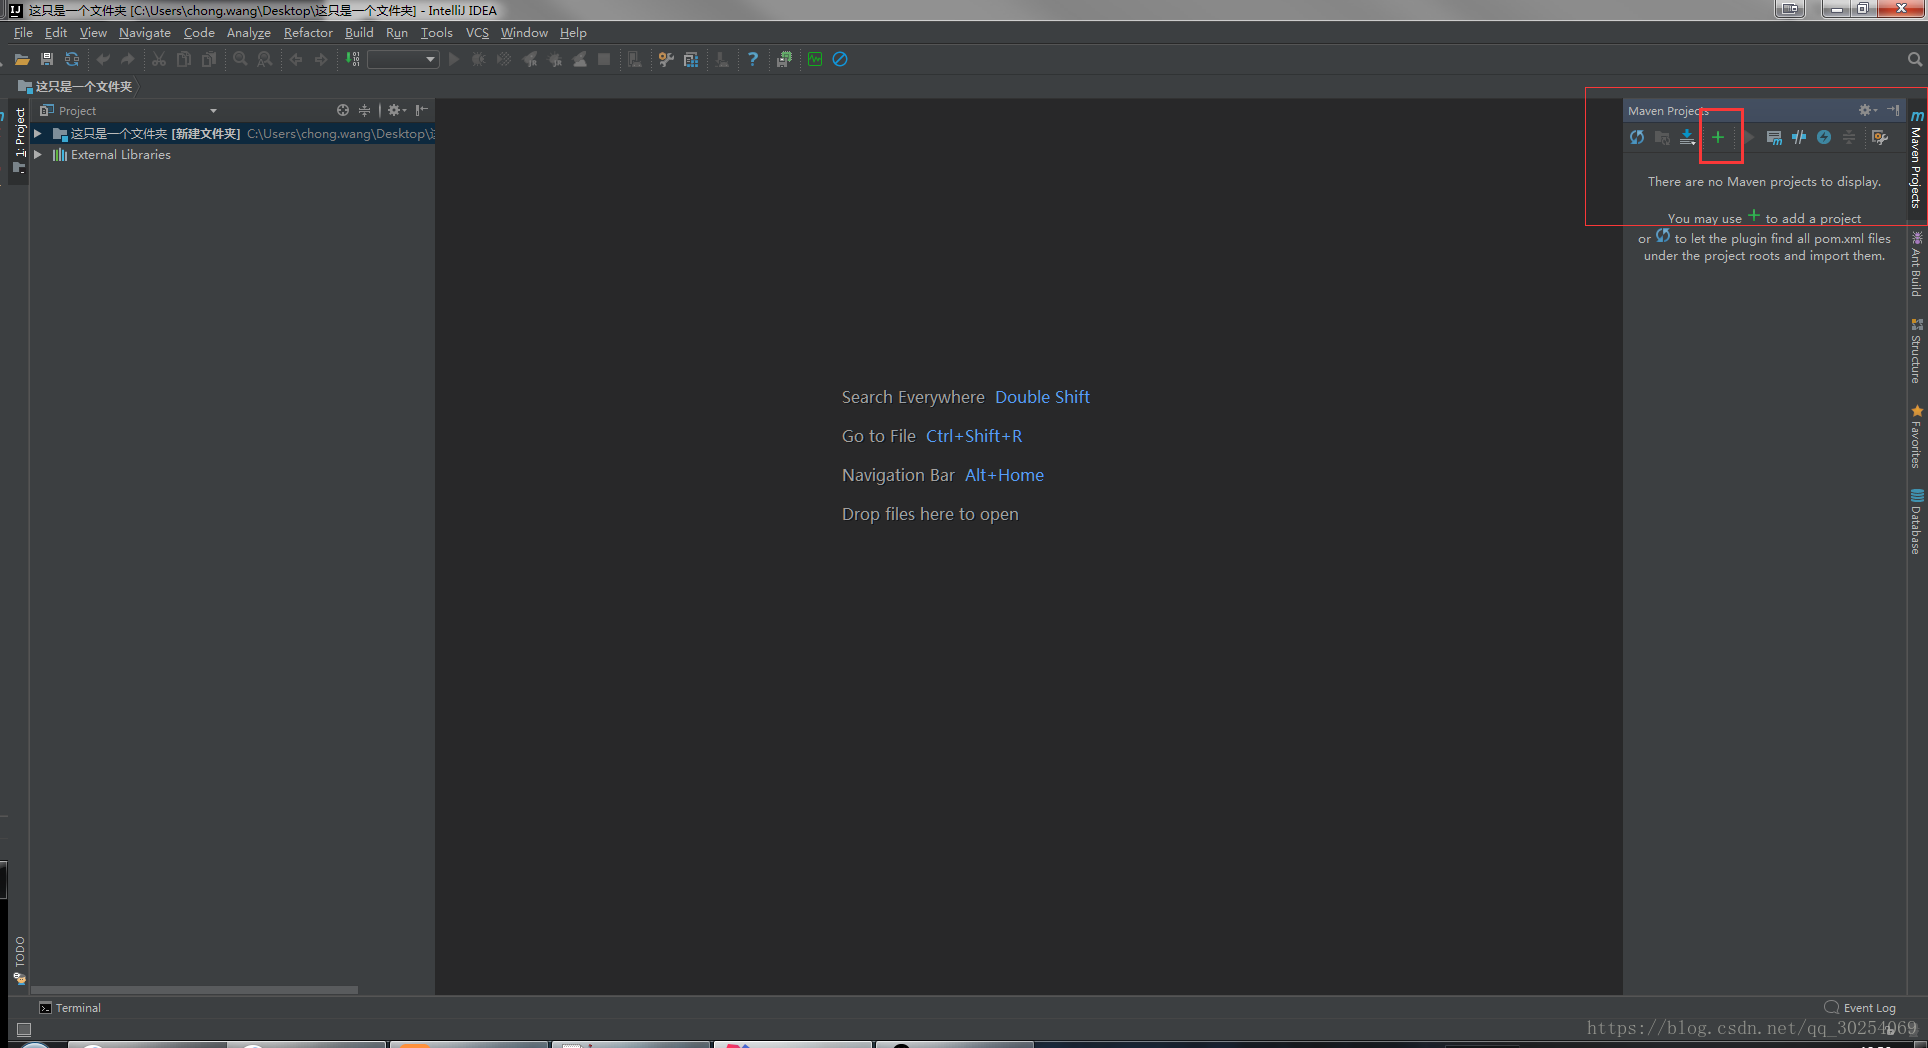Open the Navigate menu
This screenshot has height=1048, width=1928.
coord(145,33)
